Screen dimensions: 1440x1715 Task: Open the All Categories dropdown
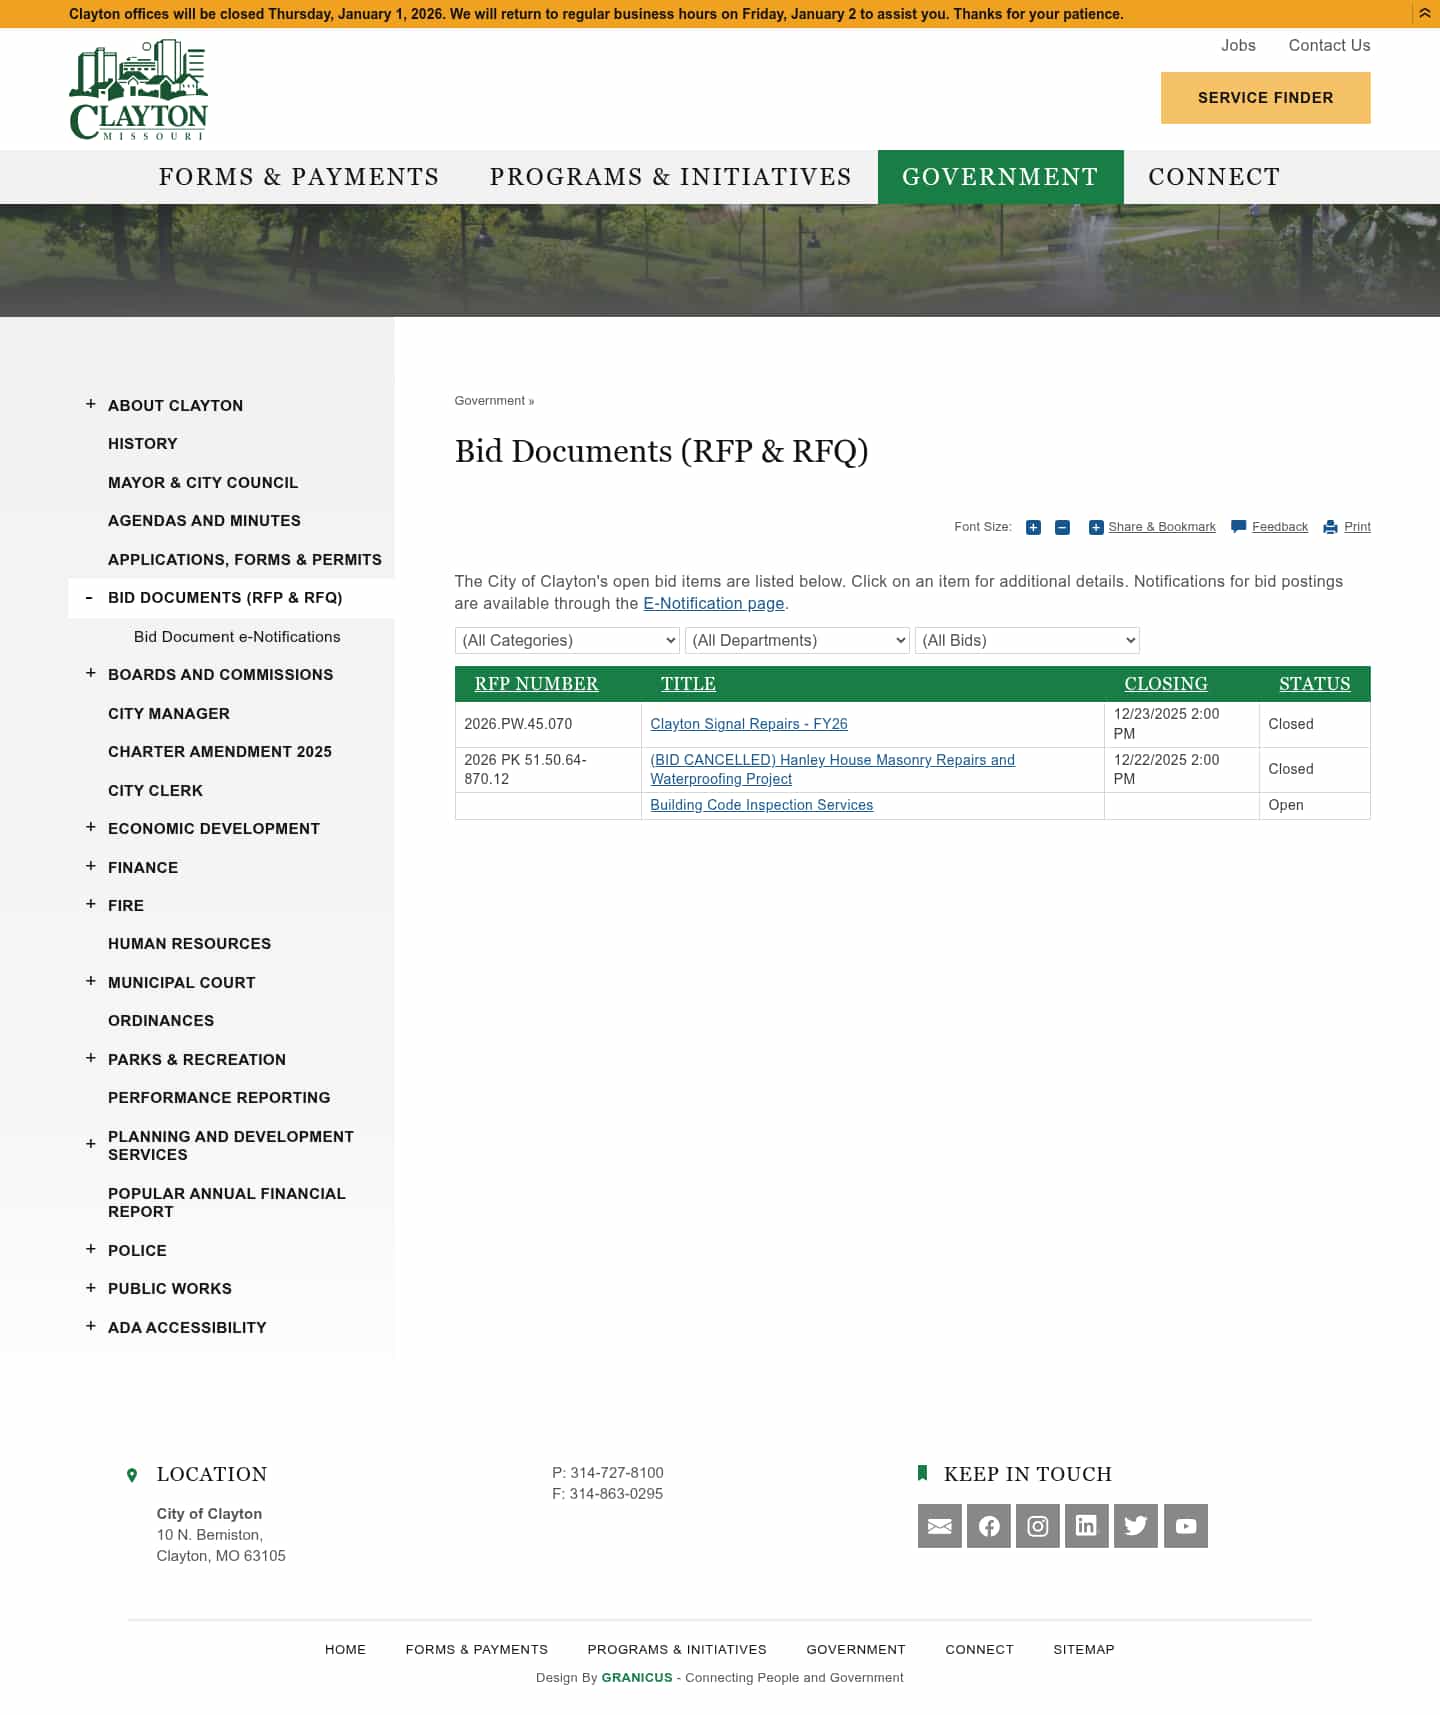(567, 640)
